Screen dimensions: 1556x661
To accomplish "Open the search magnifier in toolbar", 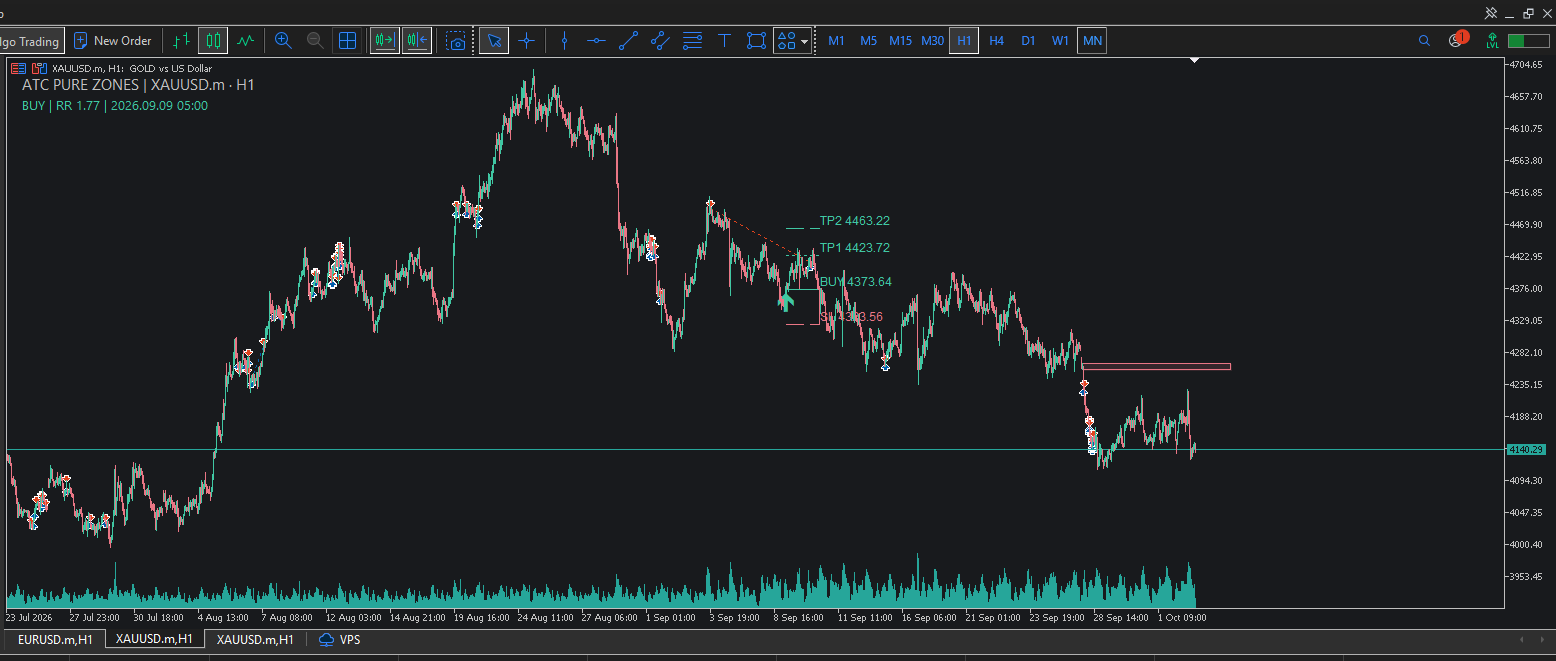I will [1424, 41].
